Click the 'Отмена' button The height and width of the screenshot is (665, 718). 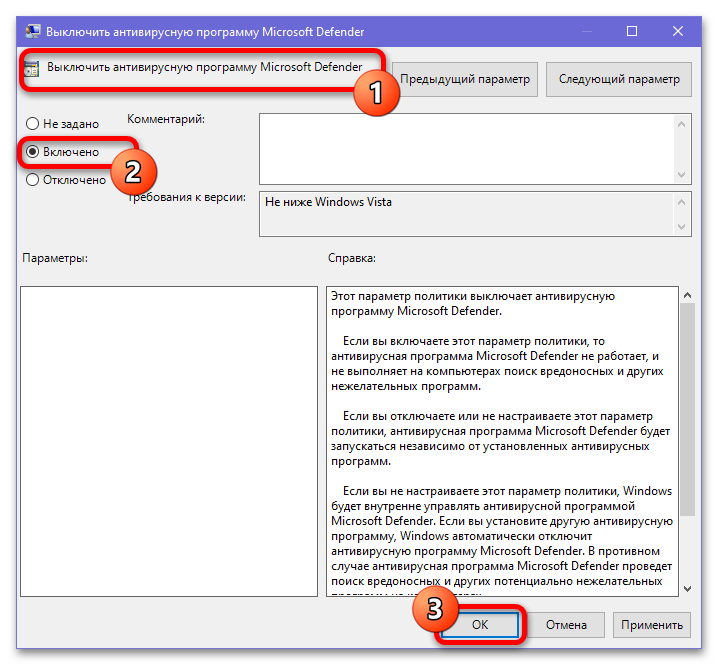[x=566, y=625]
